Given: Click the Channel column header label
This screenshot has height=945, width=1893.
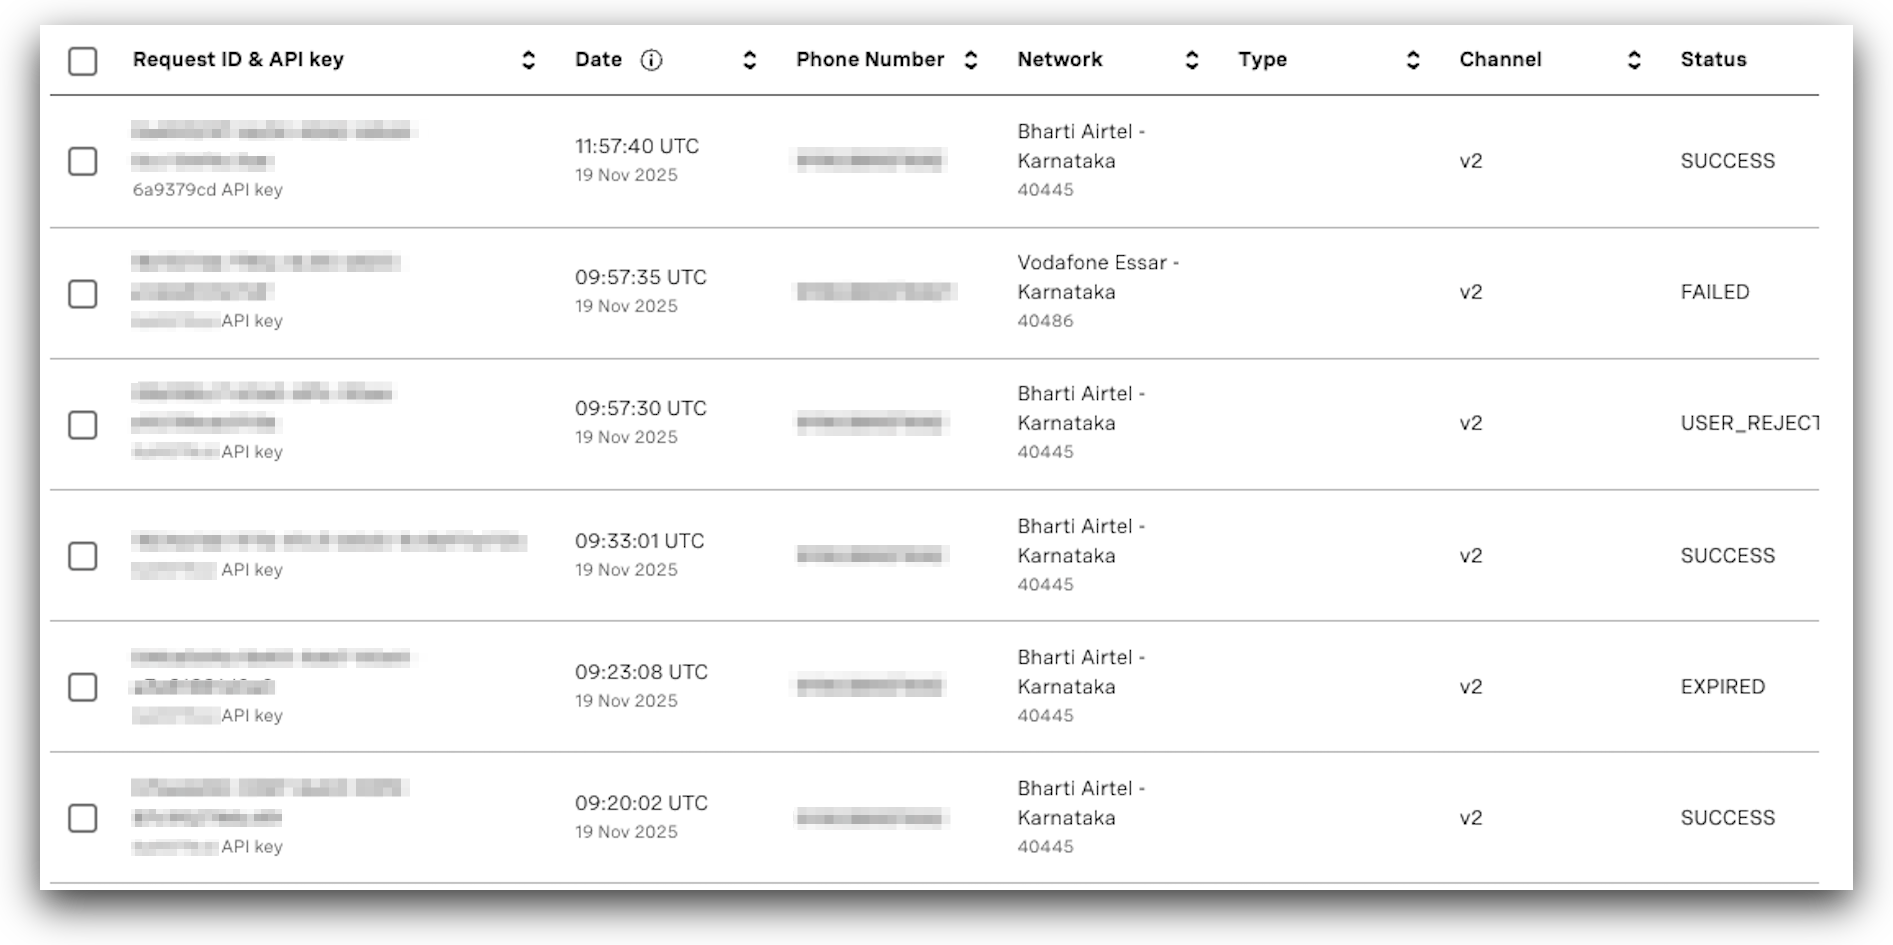Looking at the screenshot, I should pyautogui.click(x=1498, y=59).
